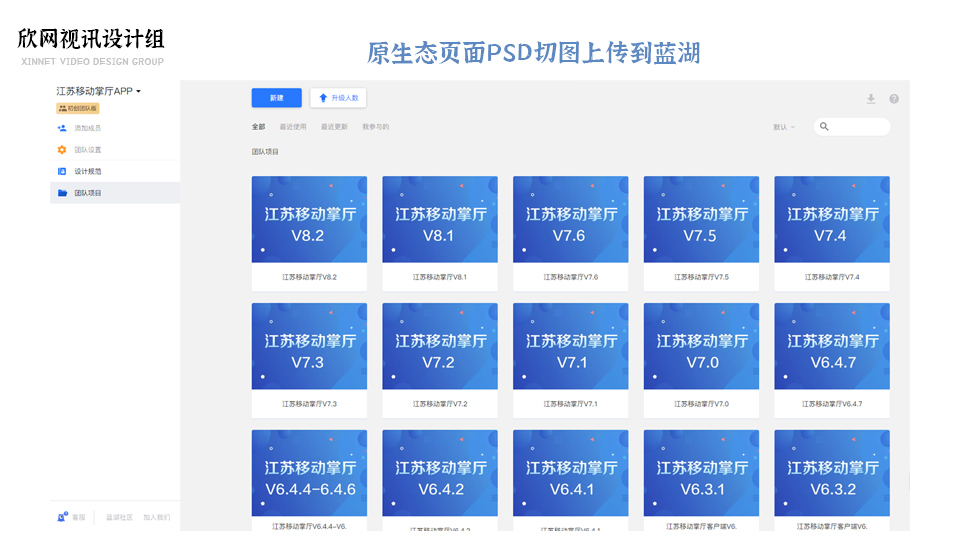The height and width of the screenshot is (540, 960).
Task: Click the caption 江苏移动掌厅V7.0 below the card
Action: coord(701,404)
